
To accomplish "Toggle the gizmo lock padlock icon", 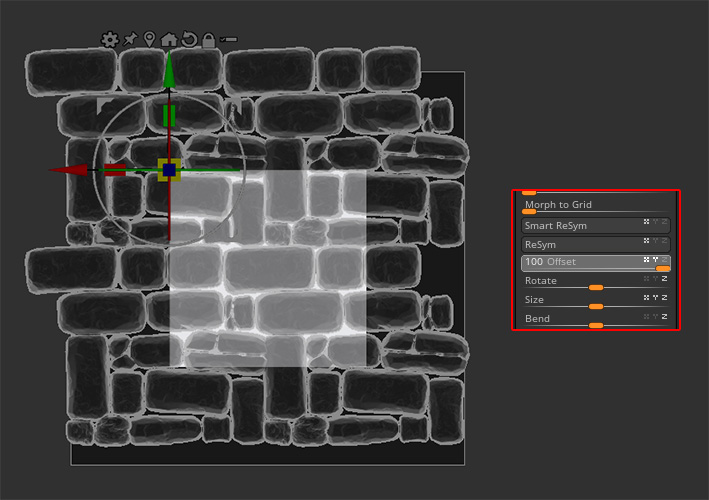I will pos(208,40).
